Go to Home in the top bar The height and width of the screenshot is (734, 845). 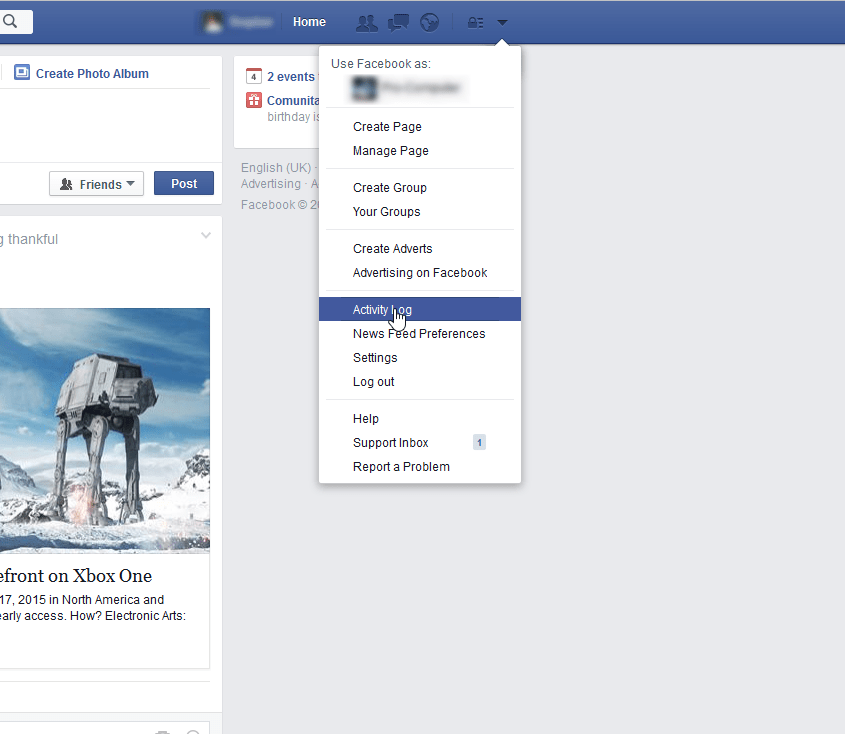[x=309, y=22]
